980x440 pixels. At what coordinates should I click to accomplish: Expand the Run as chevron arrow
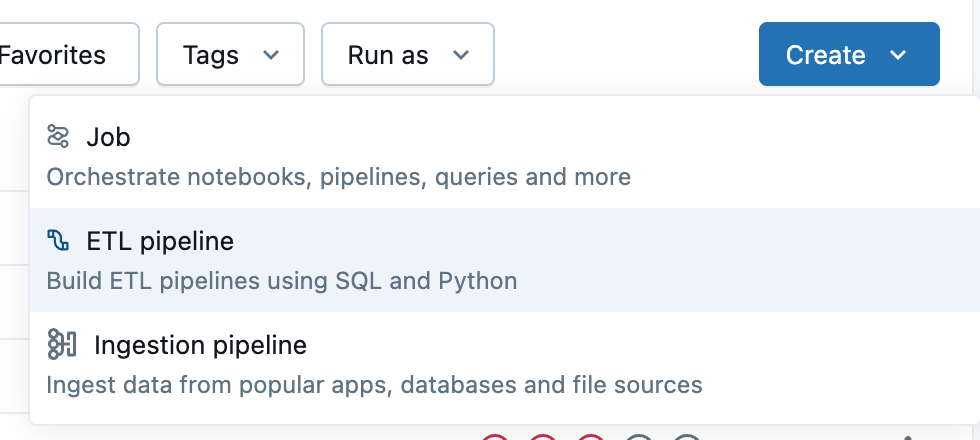pyautogui.click(x=461, y=55)
